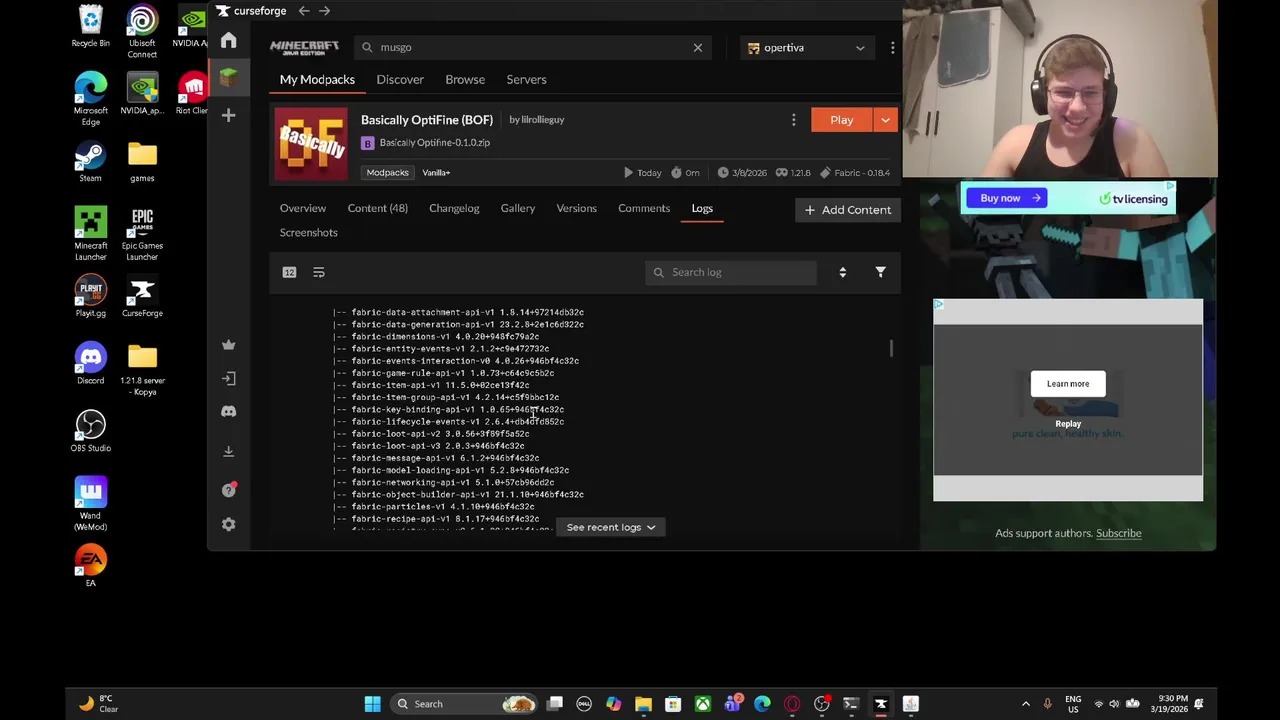Click the Modpacks category tag
The width and height of the screenshot is (1280, 720).
[387, 172]
